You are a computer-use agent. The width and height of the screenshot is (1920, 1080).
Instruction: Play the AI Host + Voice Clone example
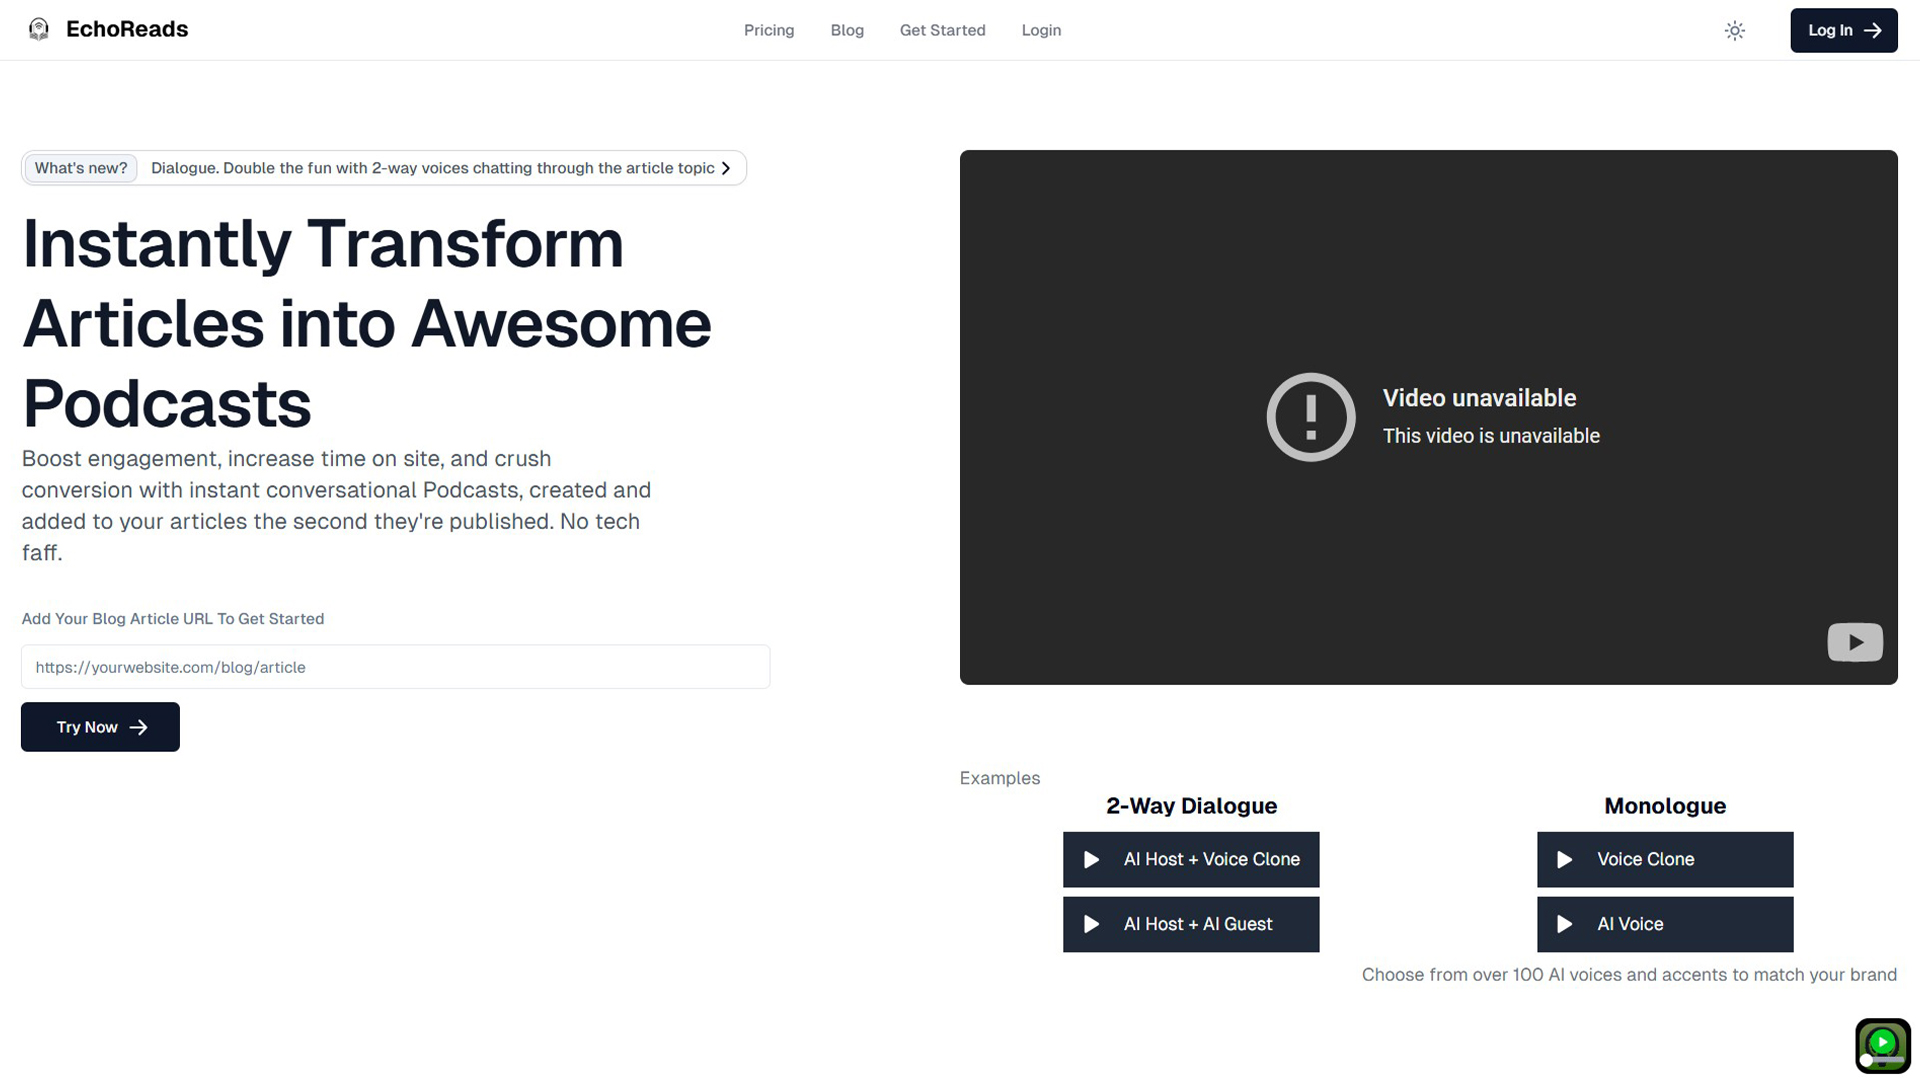coord(1191,859)
